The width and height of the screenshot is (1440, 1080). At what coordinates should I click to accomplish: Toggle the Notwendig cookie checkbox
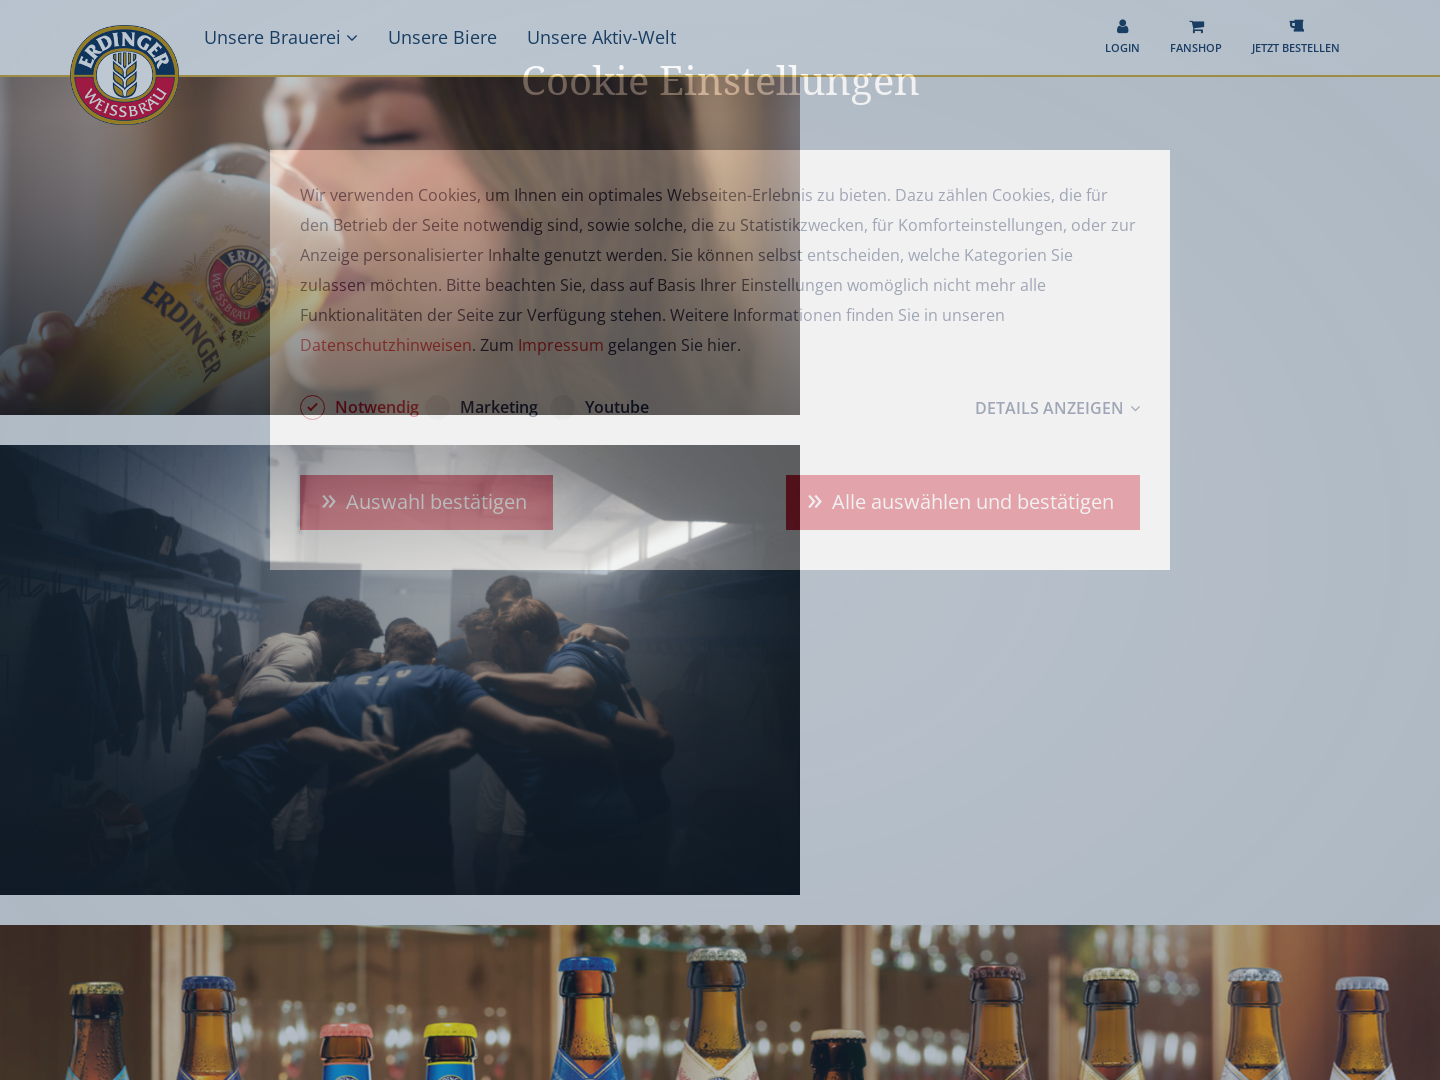pyautogui.click(x=312, y=407)
